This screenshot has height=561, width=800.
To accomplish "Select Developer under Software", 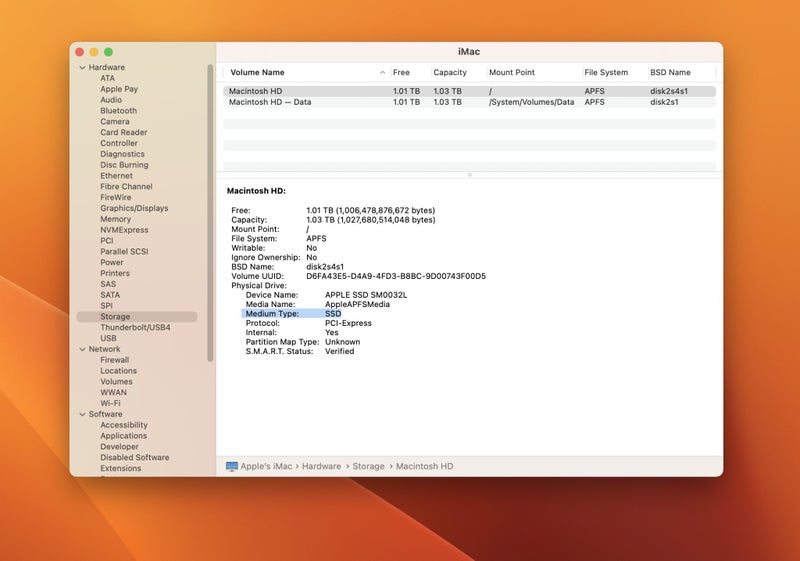I will pos(119,447).
